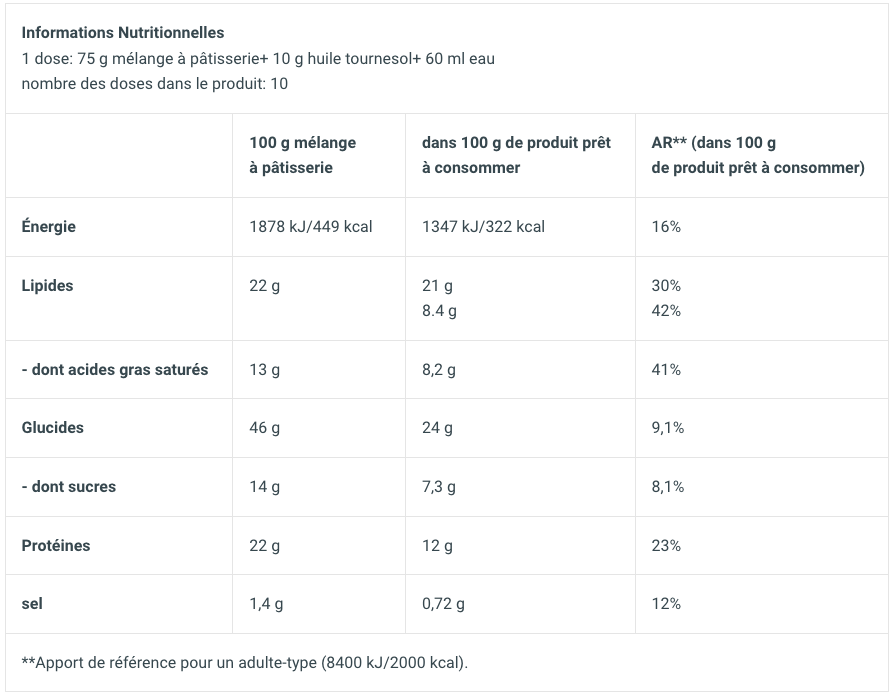This screenshot has width=890, height=696.
Task: Select the Énergie row label
Action: point(49,227)
